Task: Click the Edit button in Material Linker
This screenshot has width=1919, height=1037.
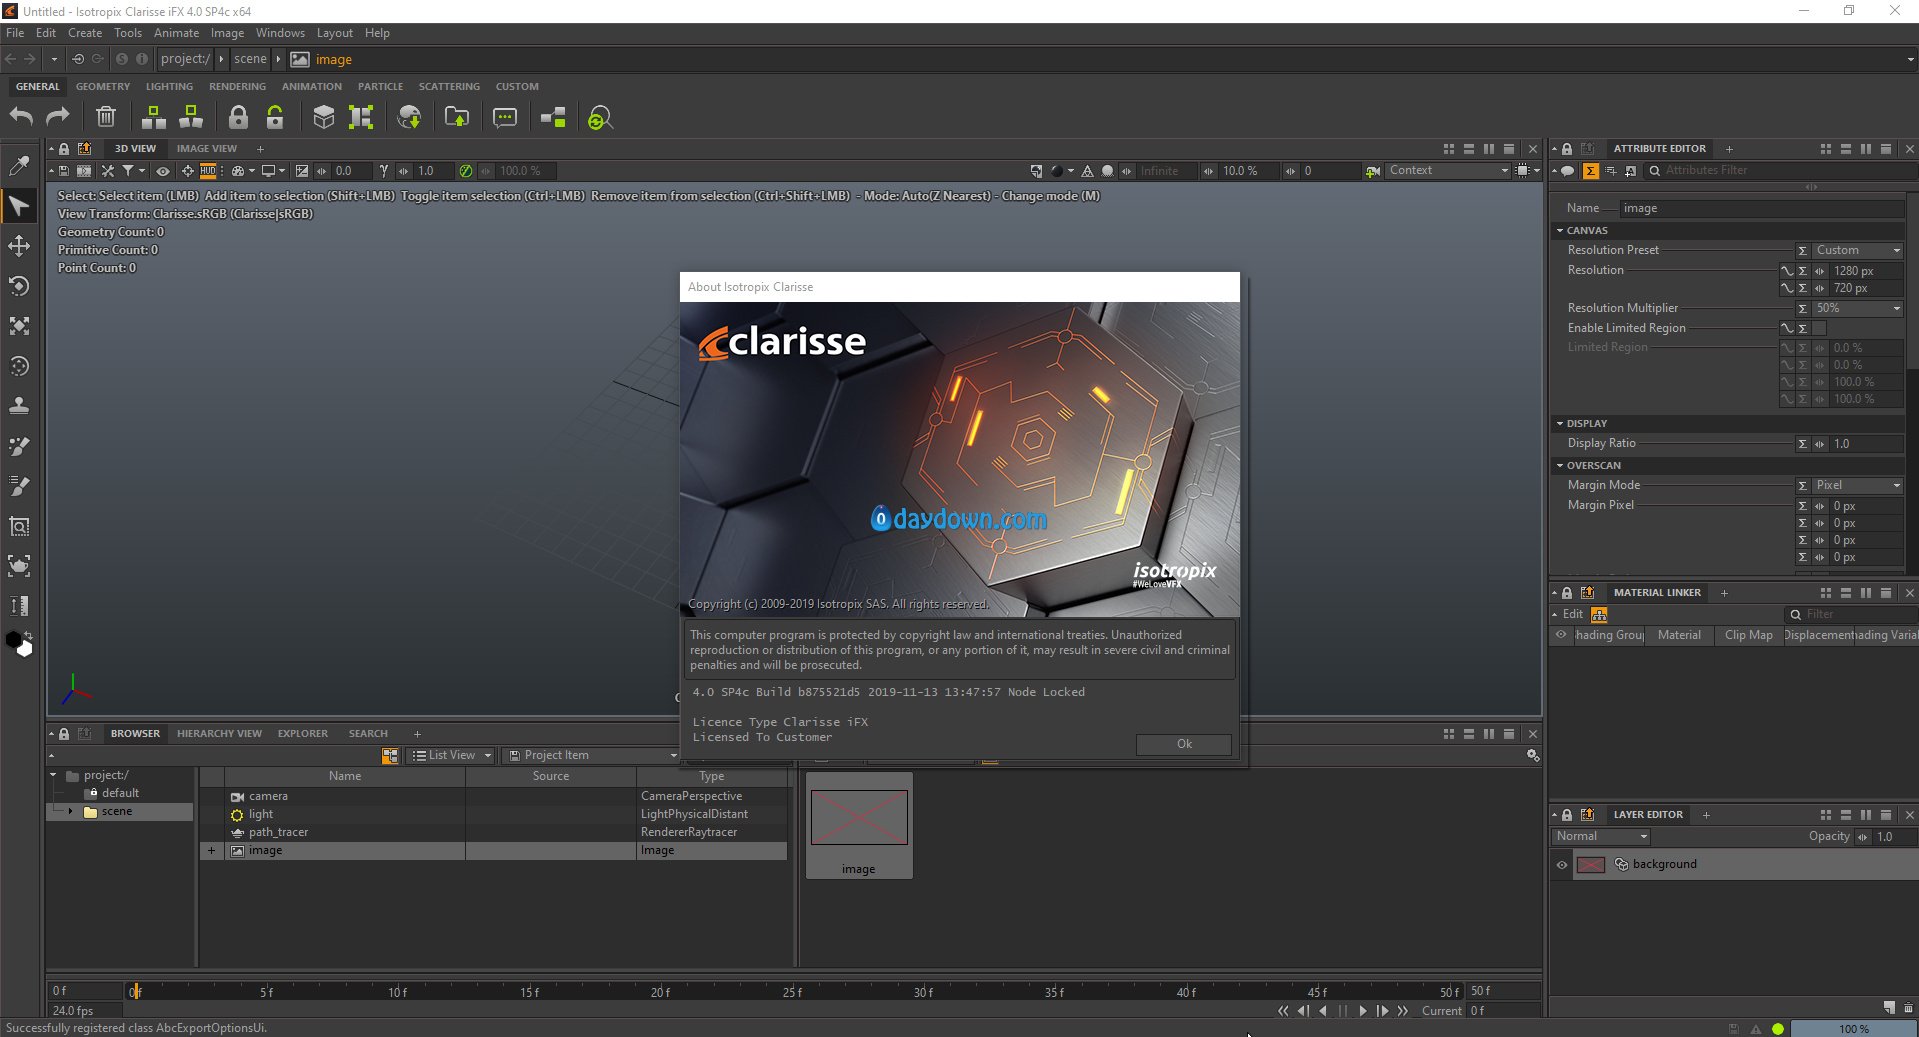Action: click(x=1573, y=614)
